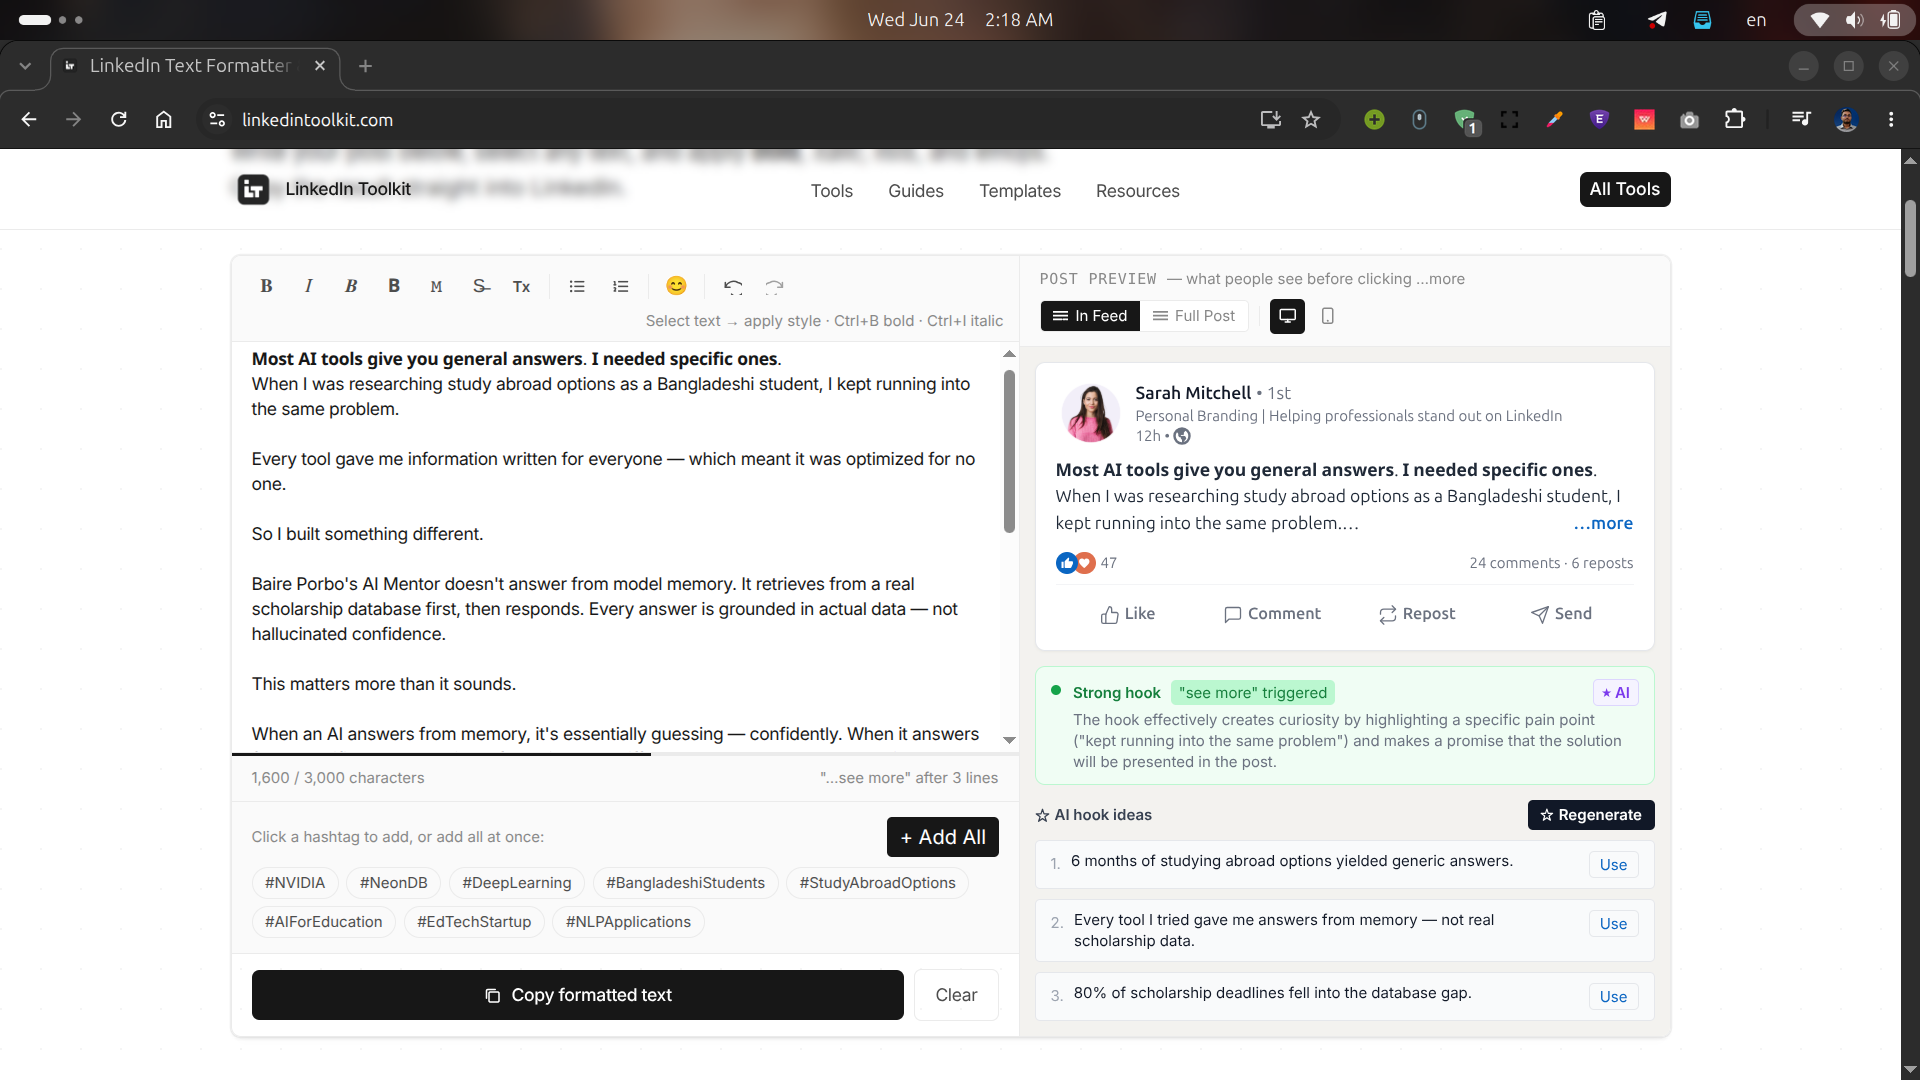
Task: Open the en keyboard language indicator
Action: pos(1756,20)
